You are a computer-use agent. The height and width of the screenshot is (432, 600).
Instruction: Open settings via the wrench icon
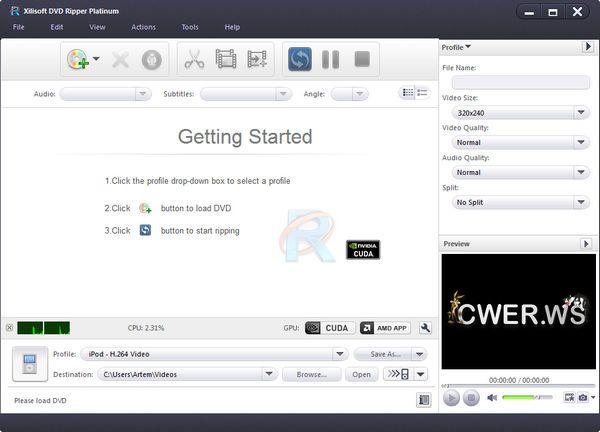coord(425,327)
